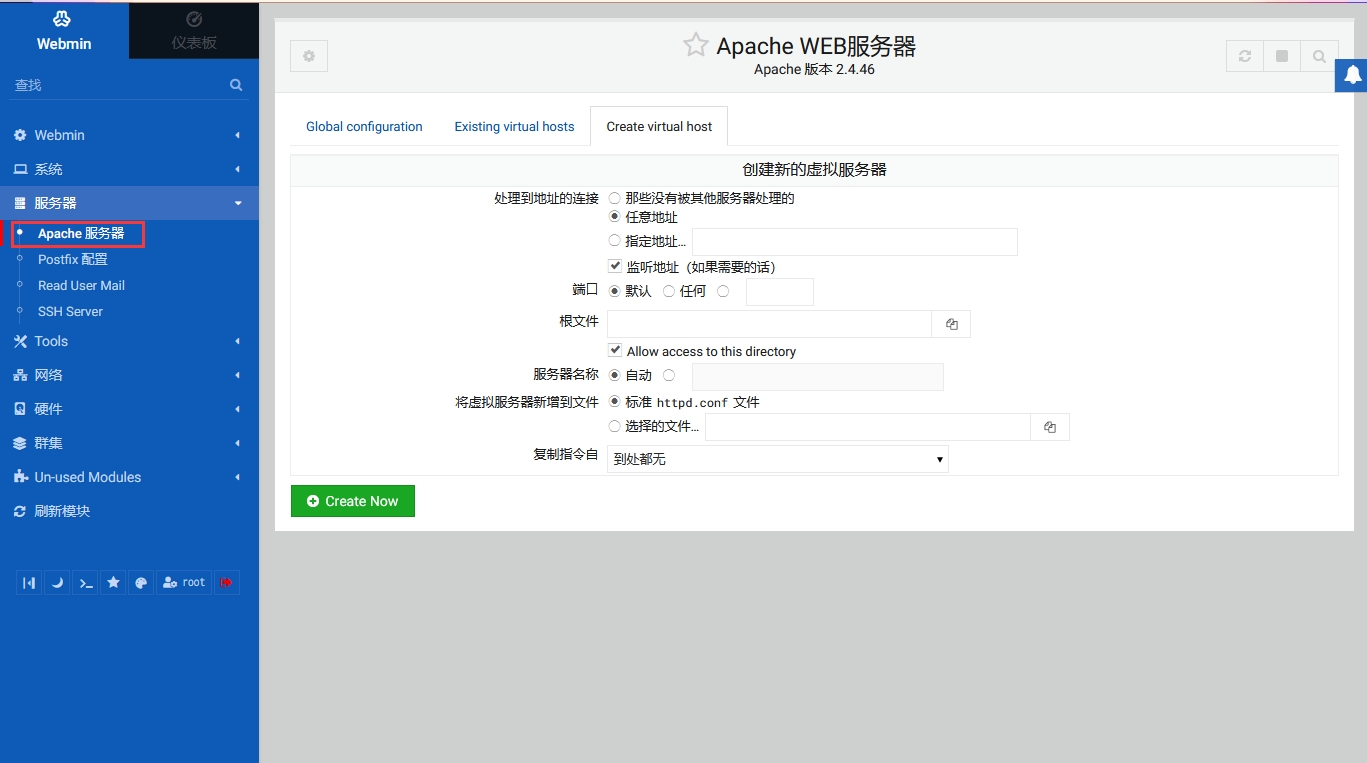Open favorites with the sidebar star icon
The height and width of the screenshot is (763, 1367).
point(114,582)
